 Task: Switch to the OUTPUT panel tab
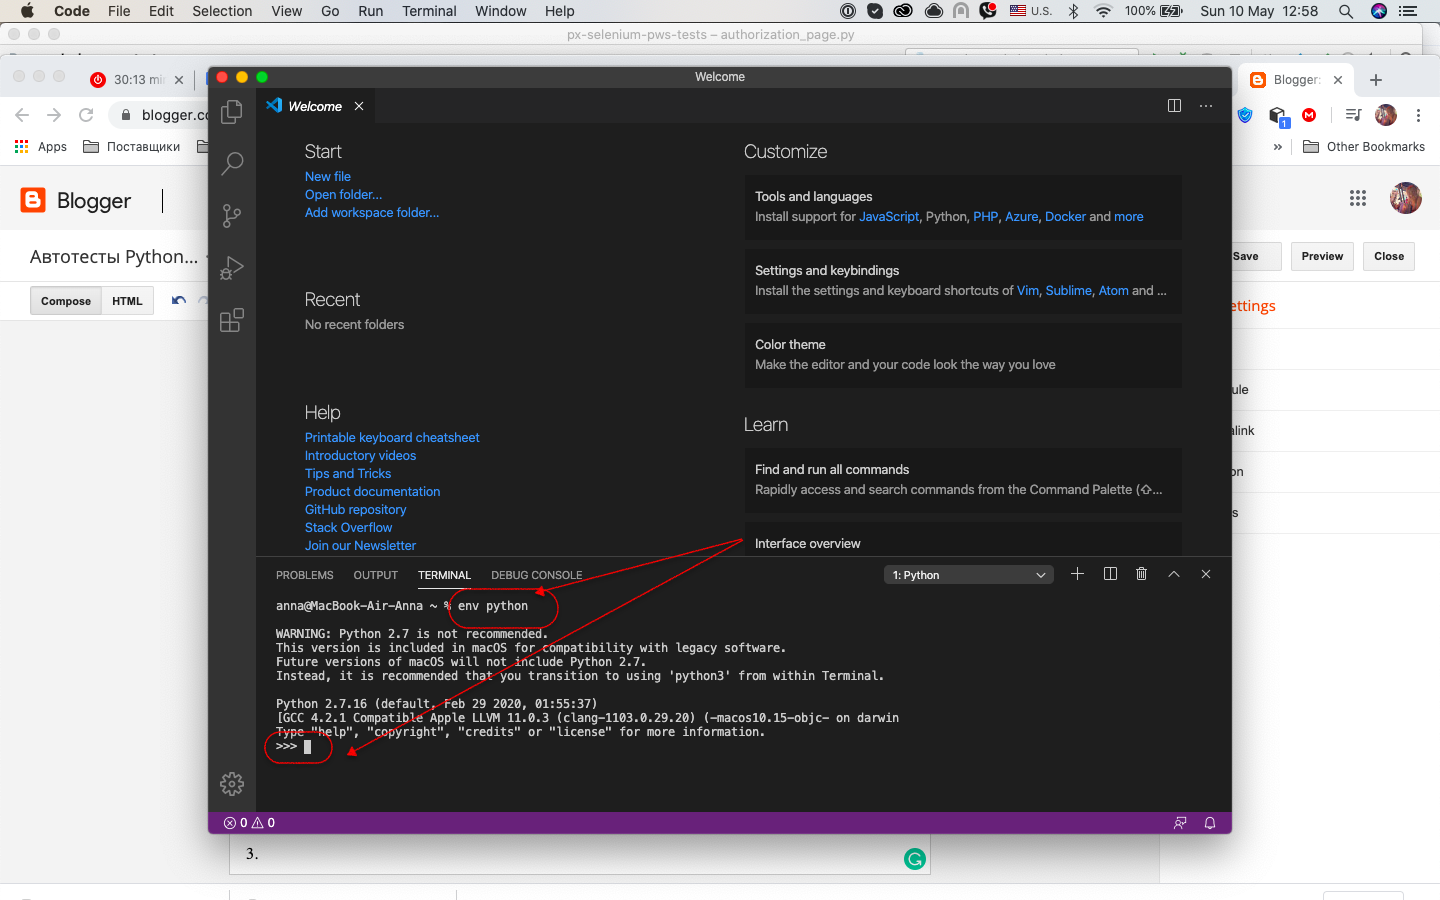click(376, 575)
